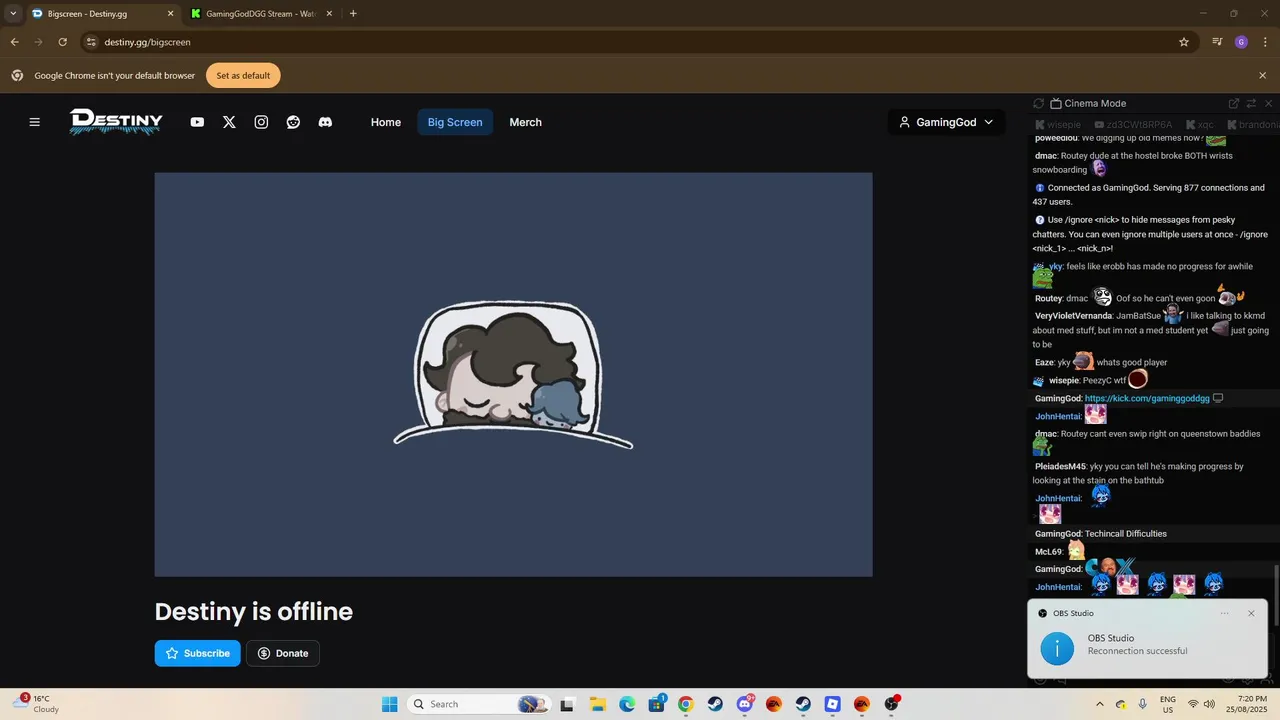Image resolution: width=1280 pixels, height=720 pixels.
Task: Close the chat panel
Action: (x=1268, y=103)
